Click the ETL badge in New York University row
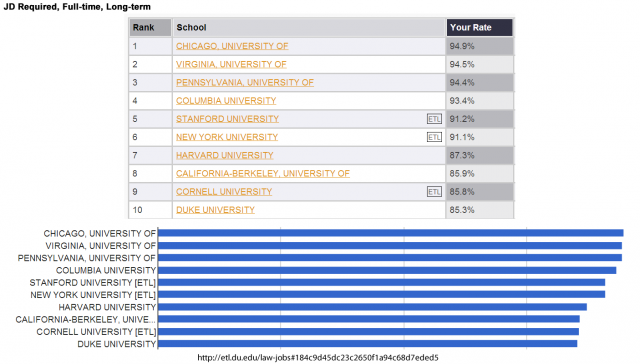640x364 pixels. [x=434, y=137]
